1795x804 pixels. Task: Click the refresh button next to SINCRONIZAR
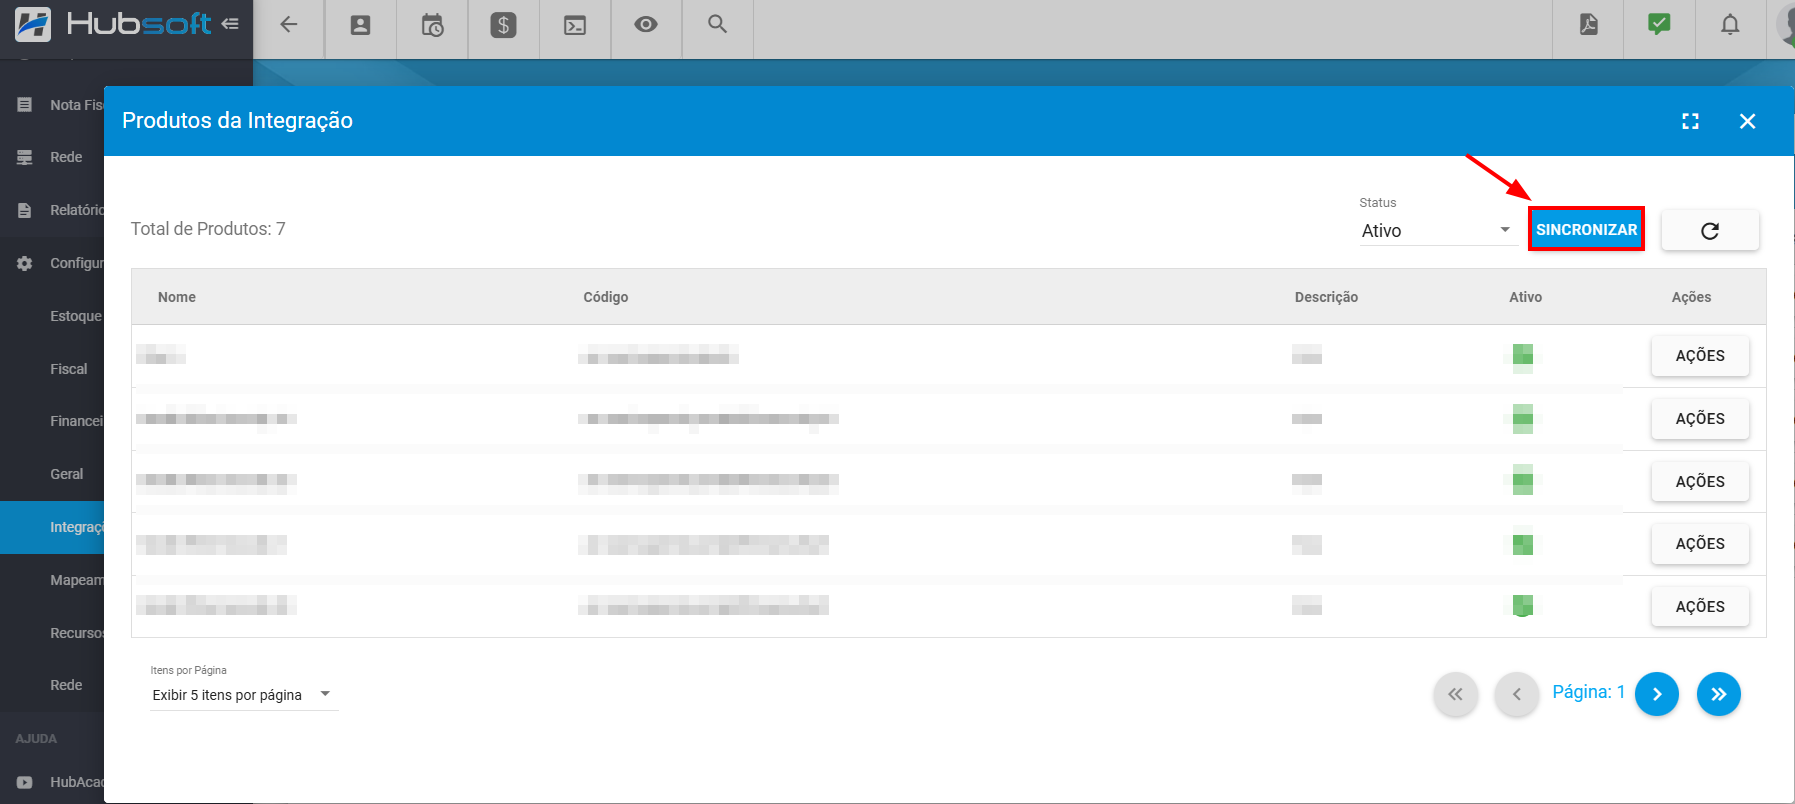click(x=1710, y=230)
